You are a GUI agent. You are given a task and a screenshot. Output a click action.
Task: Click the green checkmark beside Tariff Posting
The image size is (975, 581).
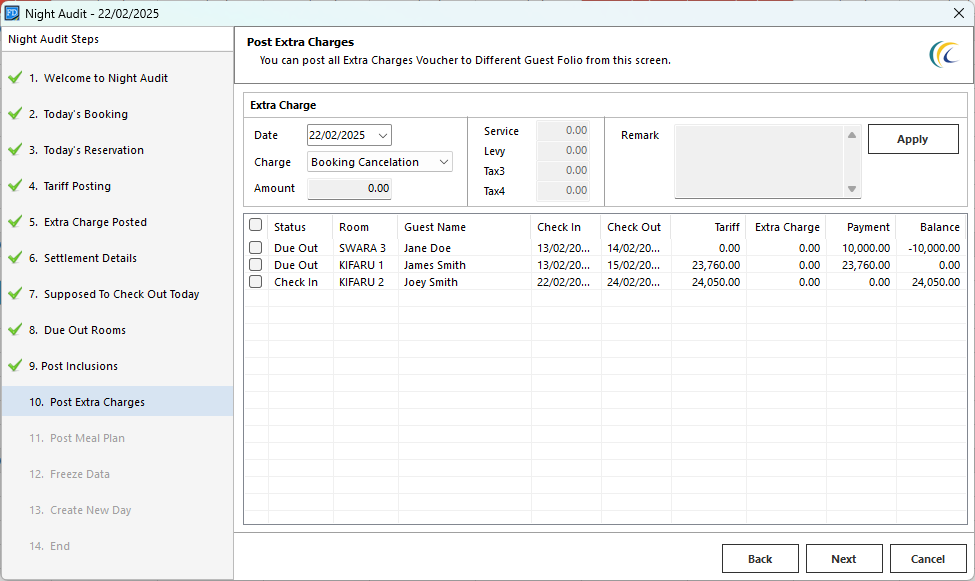coord(14,186)
